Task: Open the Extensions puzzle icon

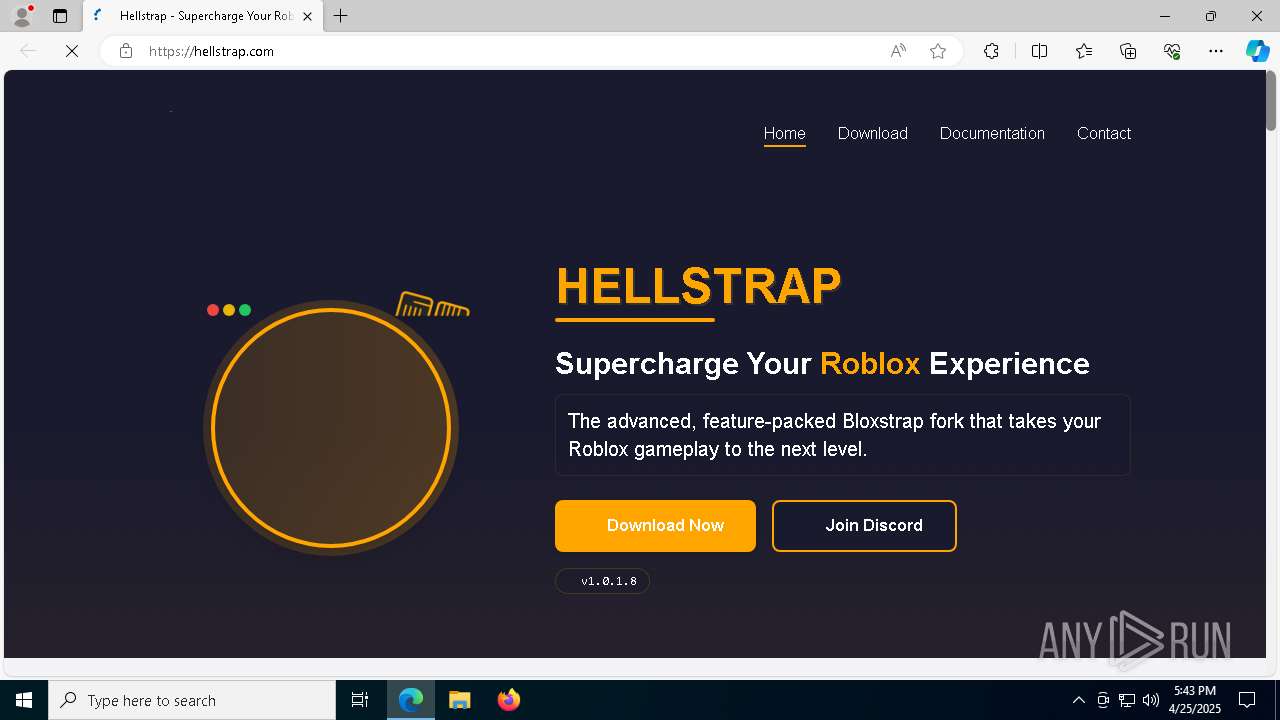Action: pos(991,51)
